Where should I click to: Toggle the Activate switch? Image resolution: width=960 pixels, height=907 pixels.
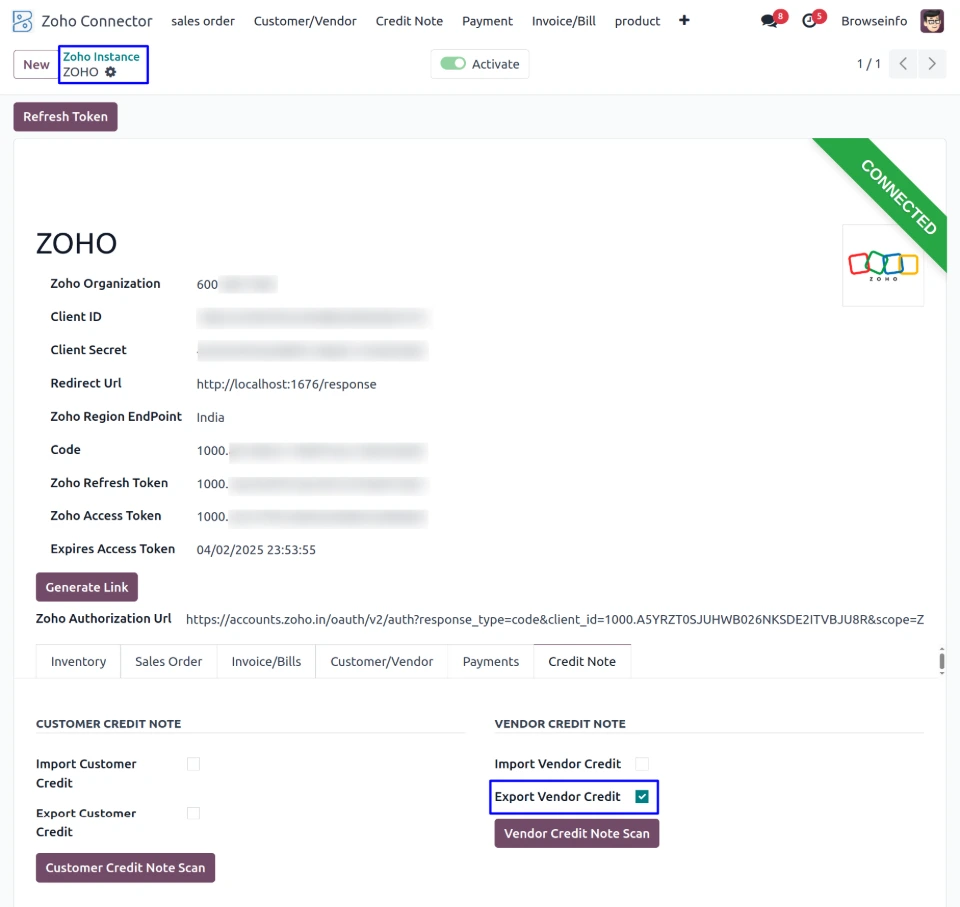454,64
